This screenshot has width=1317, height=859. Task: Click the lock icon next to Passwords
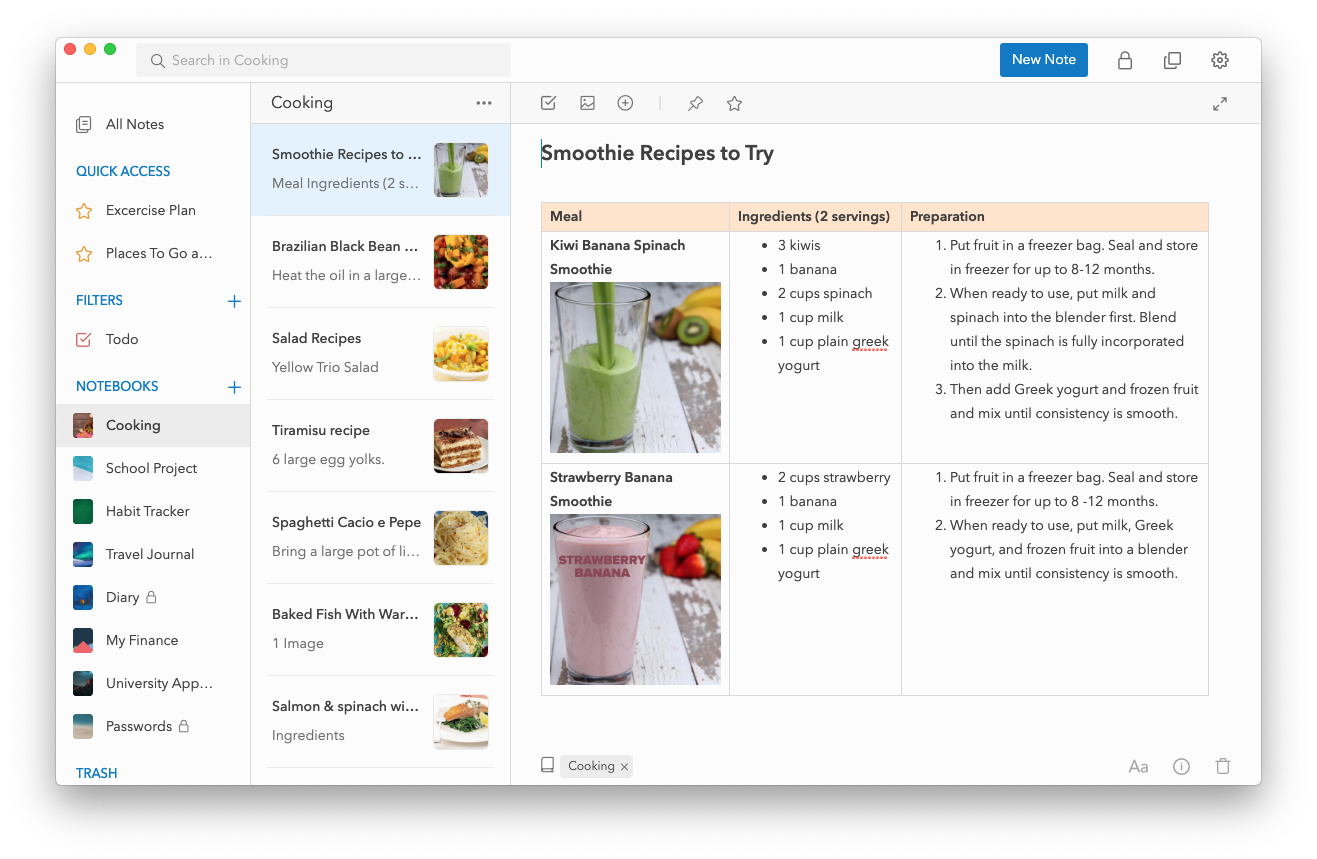184,726
